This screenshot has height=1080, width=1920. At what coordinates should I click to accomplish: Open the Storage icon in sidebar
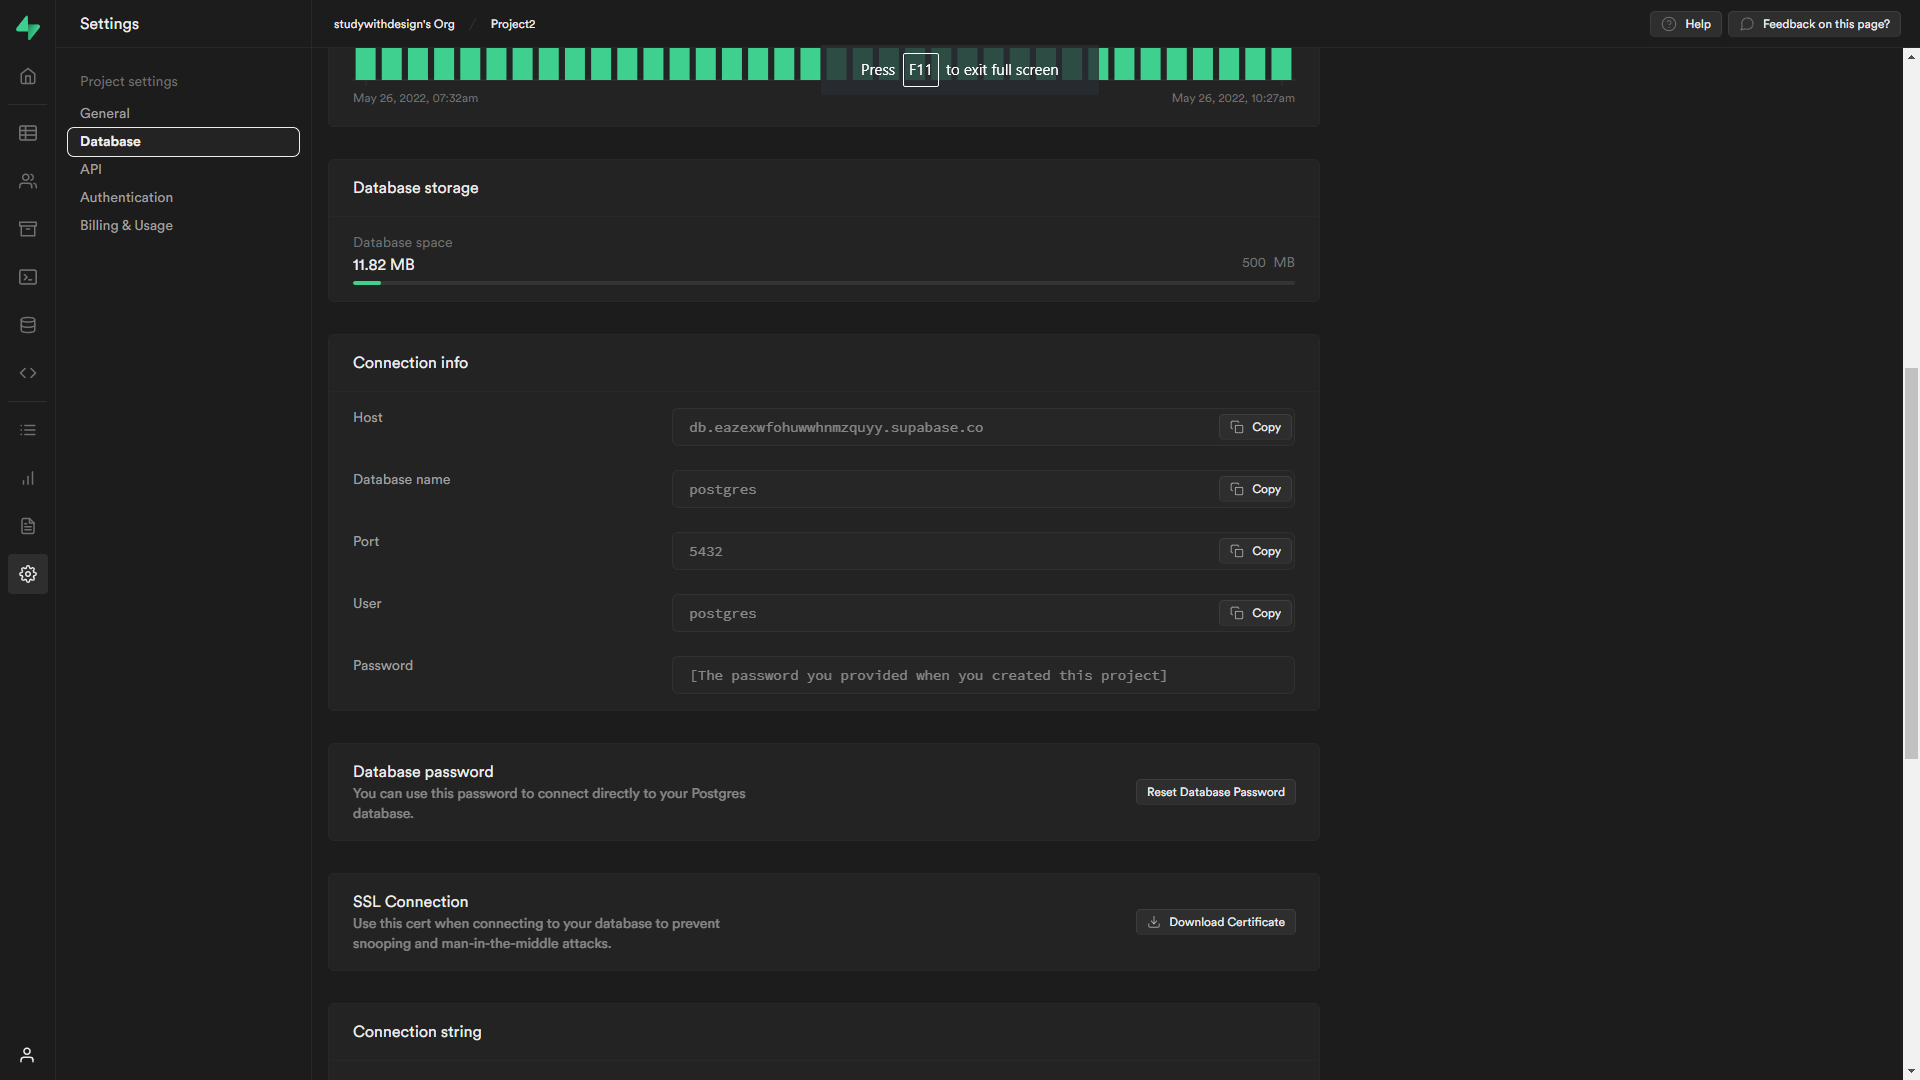28,229
